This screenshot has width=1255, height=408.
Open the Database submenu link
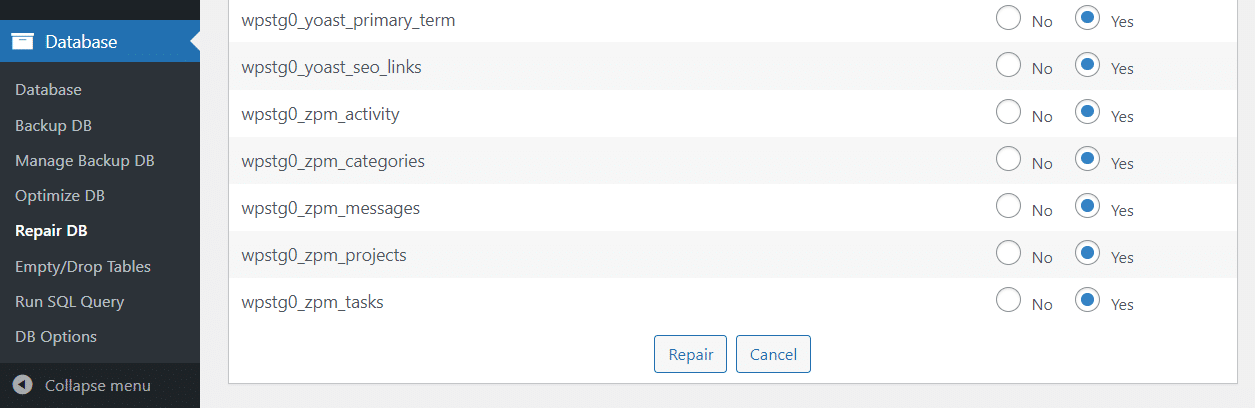pyautogui.click(x=48, y=90)
